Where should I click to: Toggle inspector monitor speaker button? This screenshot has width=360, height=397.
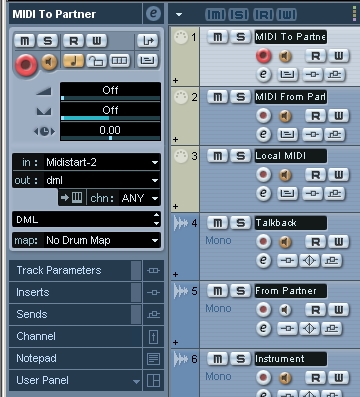coord(49,62)
